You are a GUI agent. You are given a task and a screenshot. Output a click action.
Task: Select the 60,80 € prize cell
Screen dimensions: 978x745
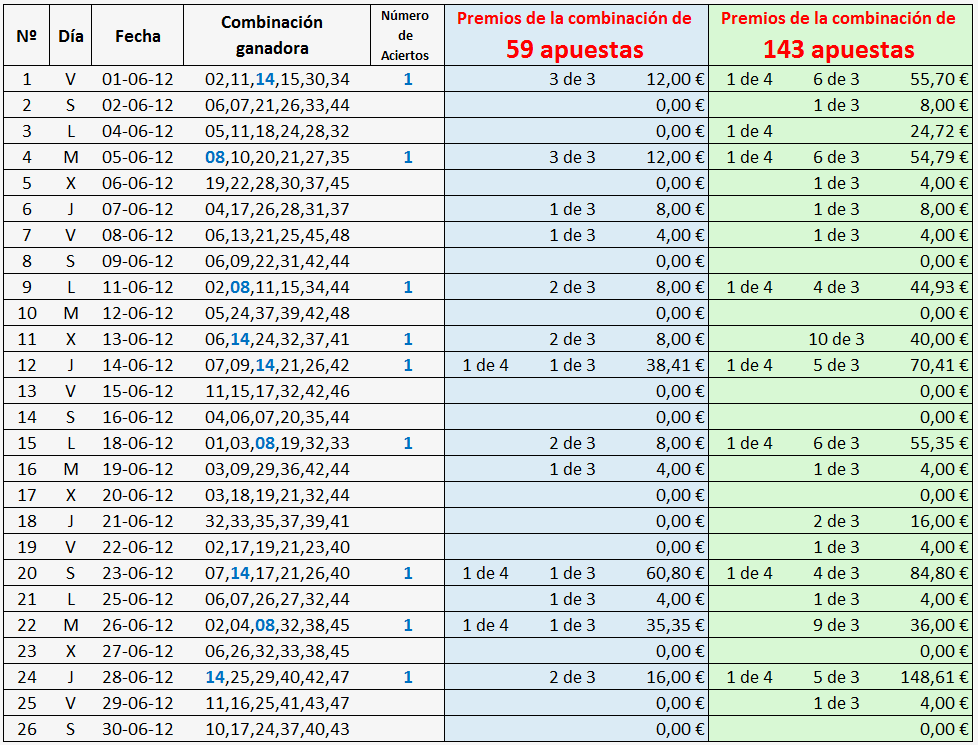pos(675,573)
